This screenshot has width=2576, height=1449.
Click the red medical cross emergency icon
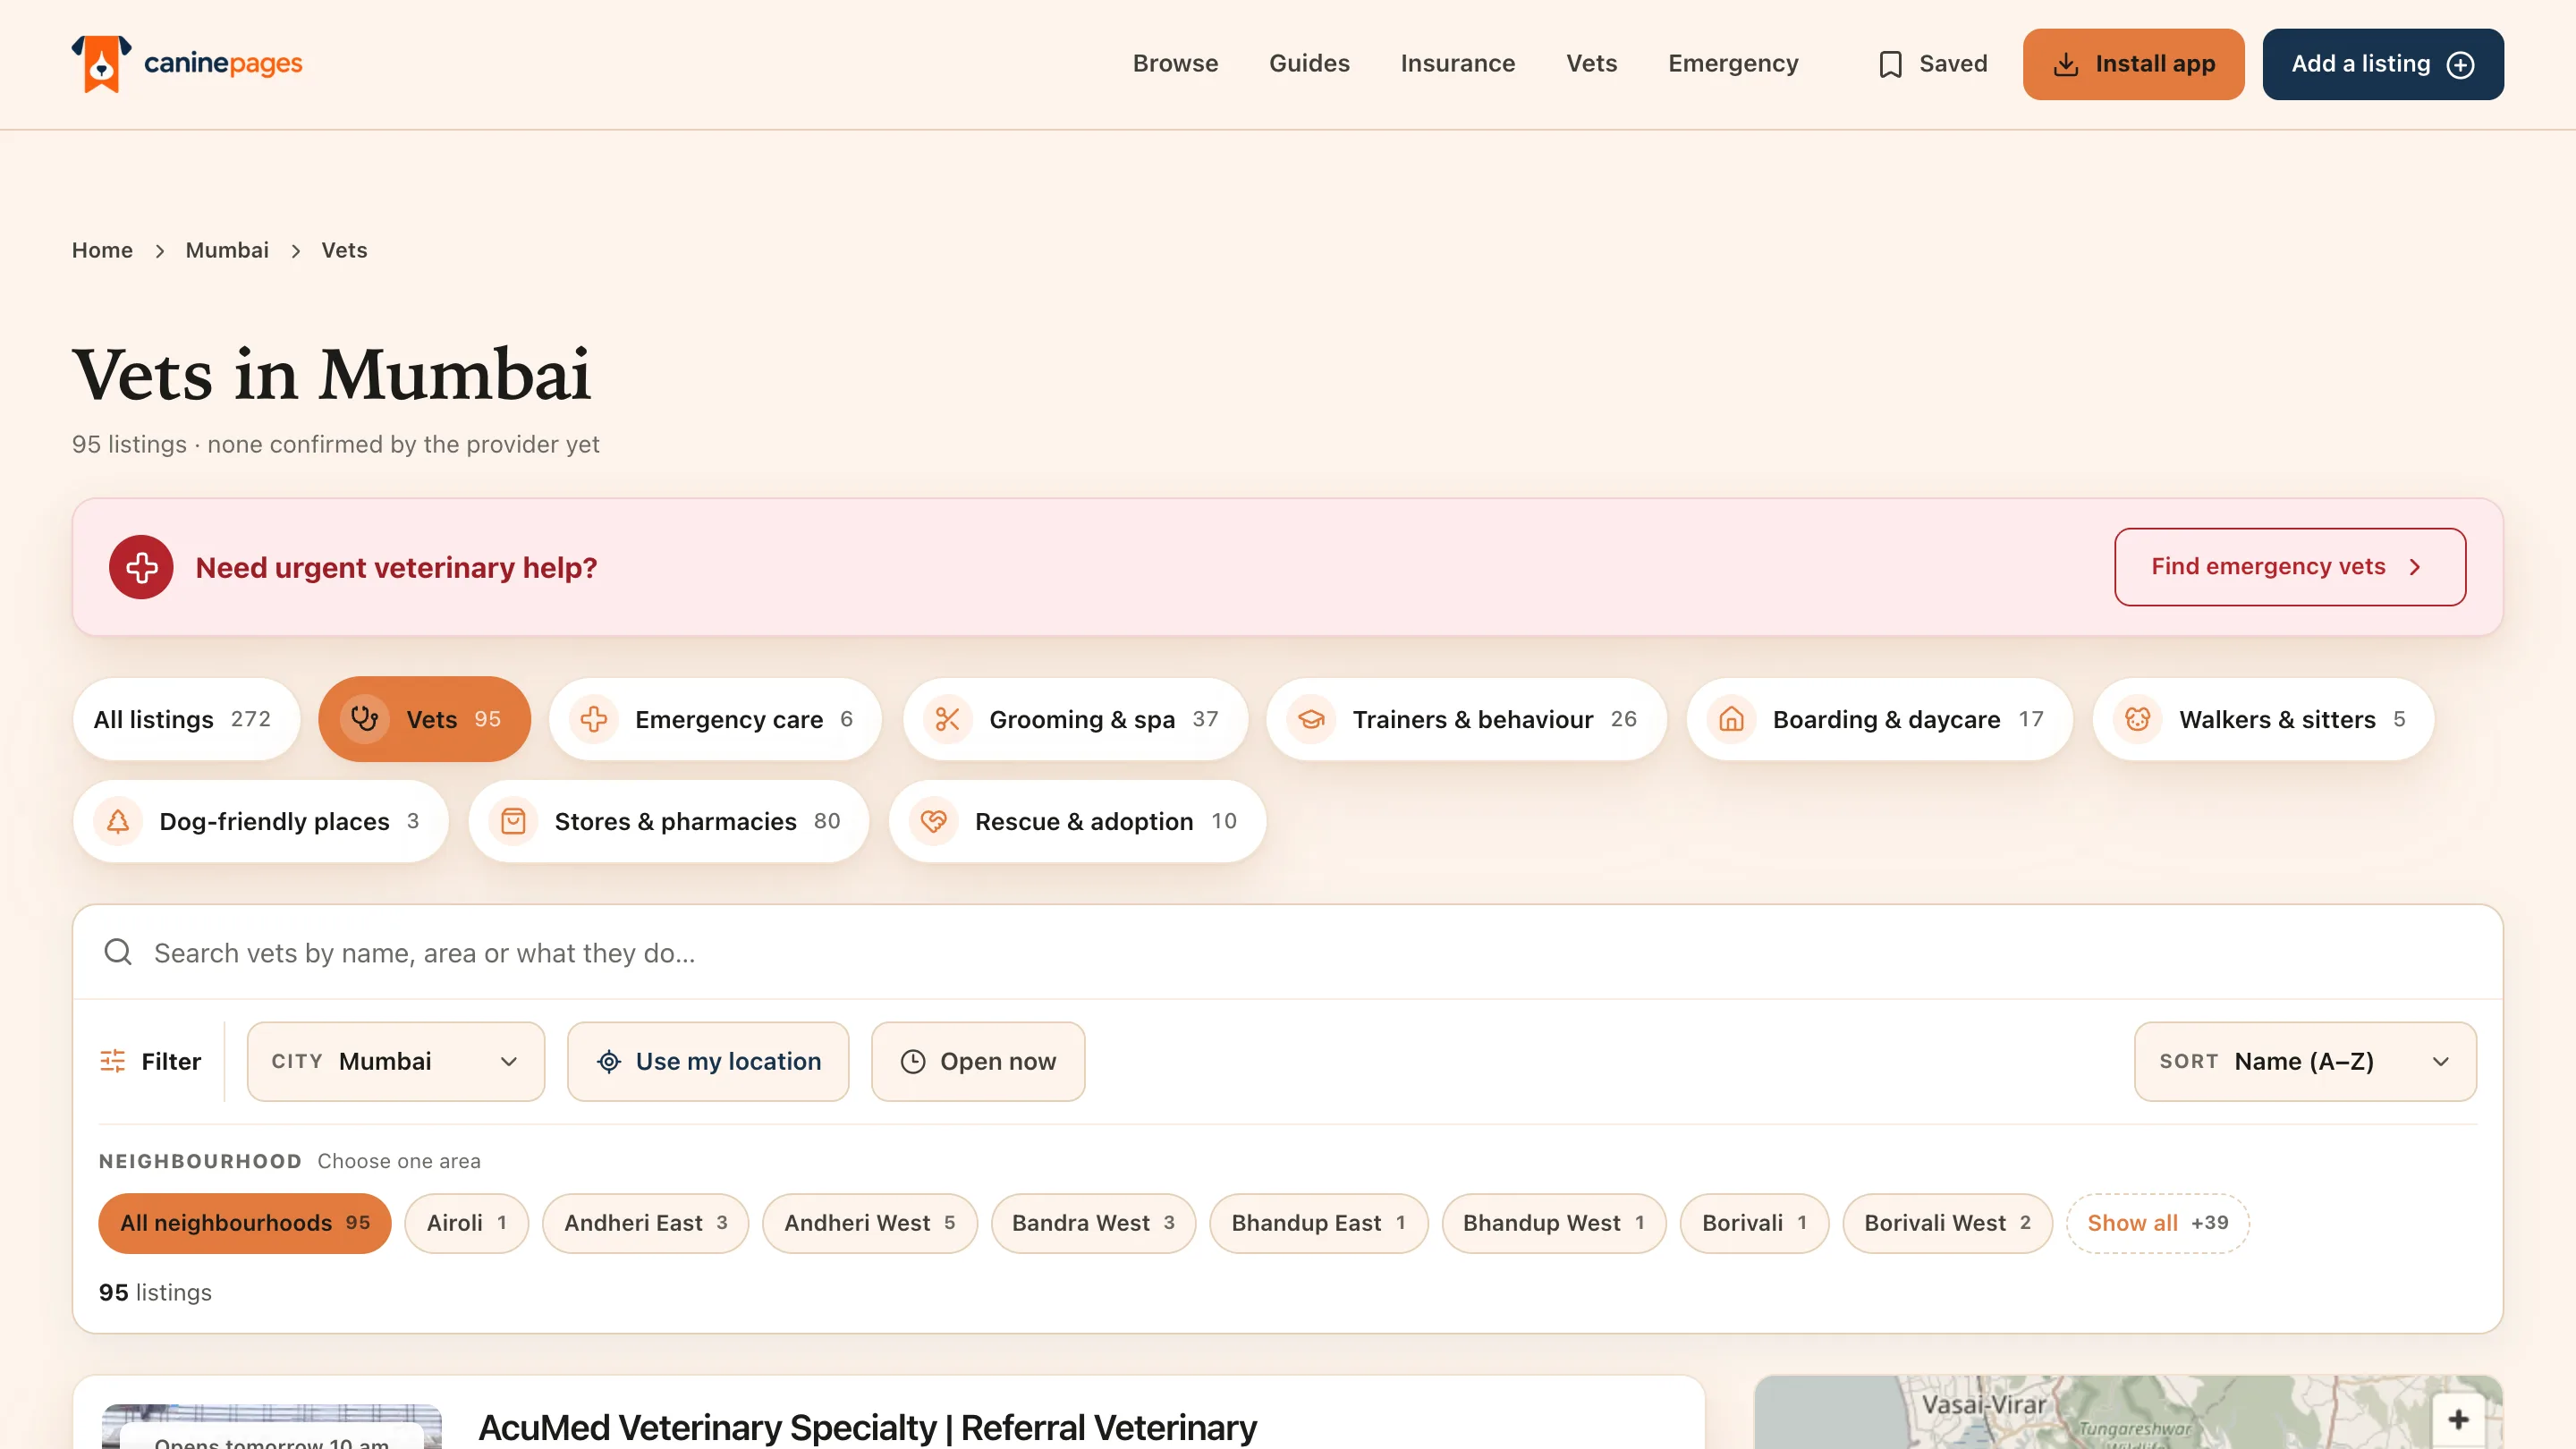(x=141, y=567)
